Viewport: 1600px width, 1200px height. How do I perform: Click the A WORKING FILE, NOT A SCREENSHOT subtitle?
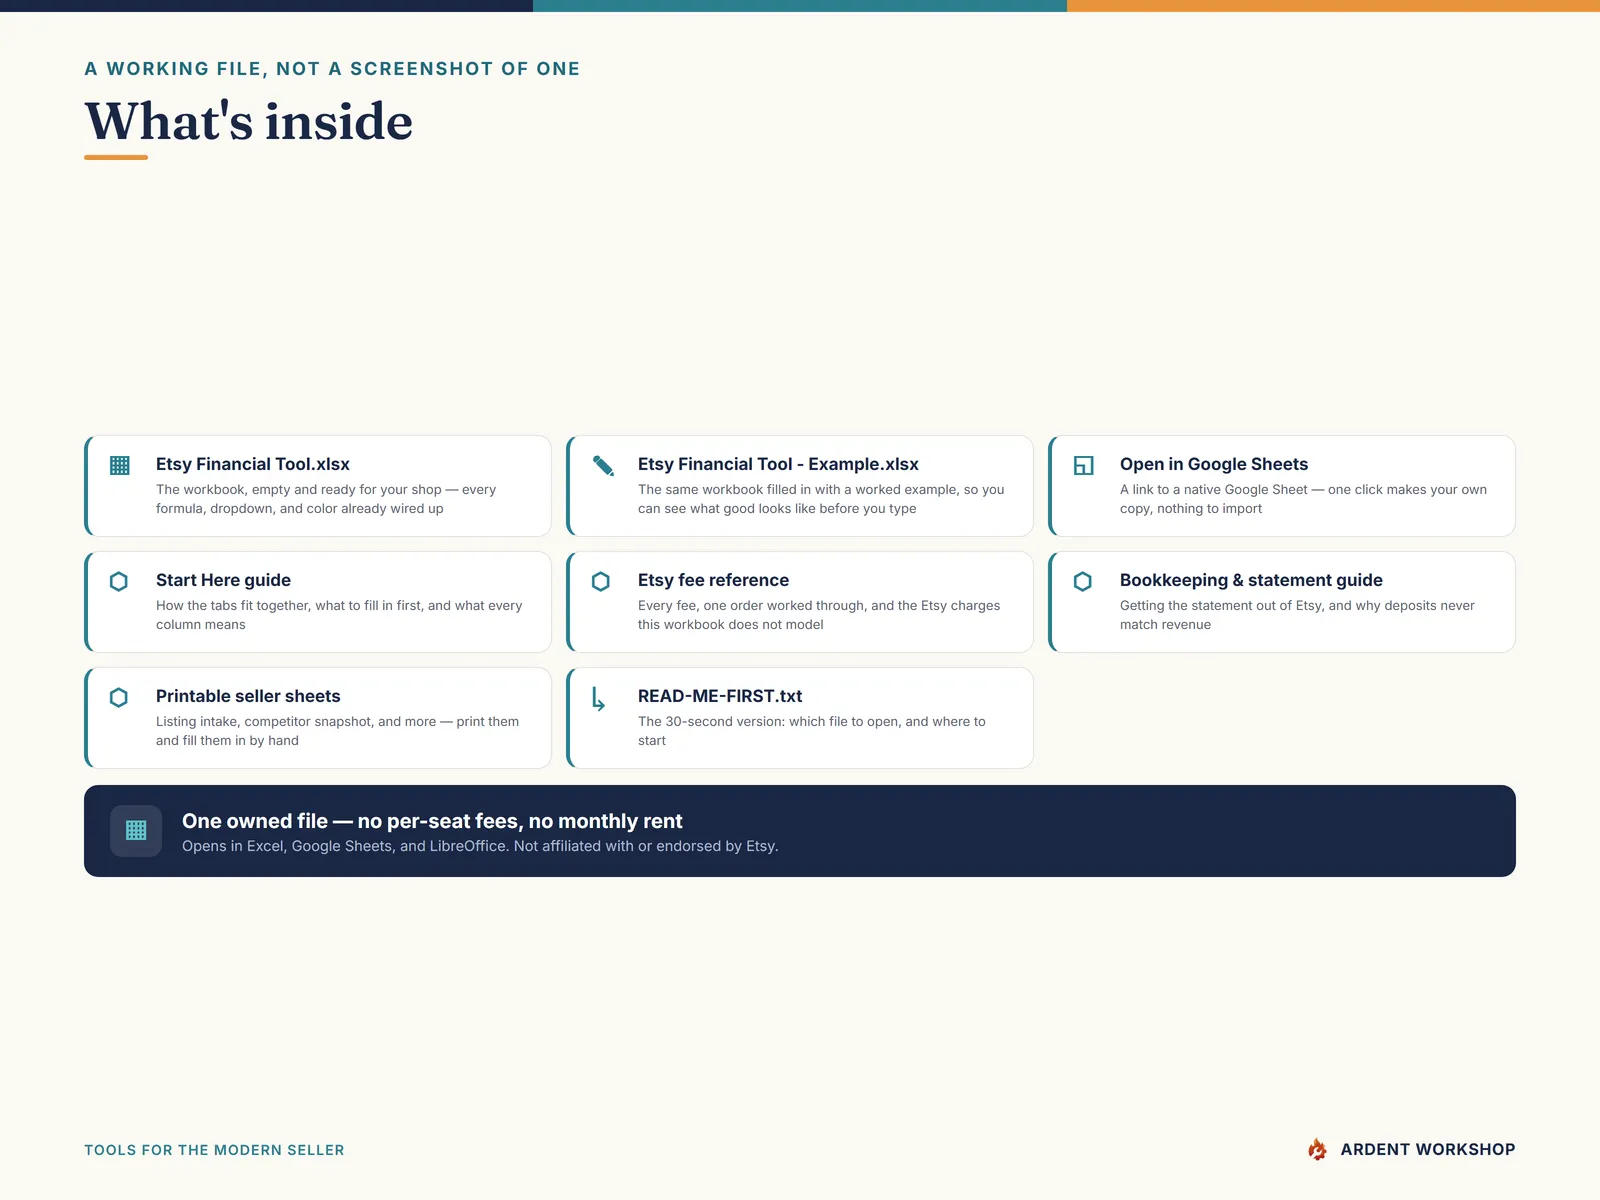tap(332, 68)
